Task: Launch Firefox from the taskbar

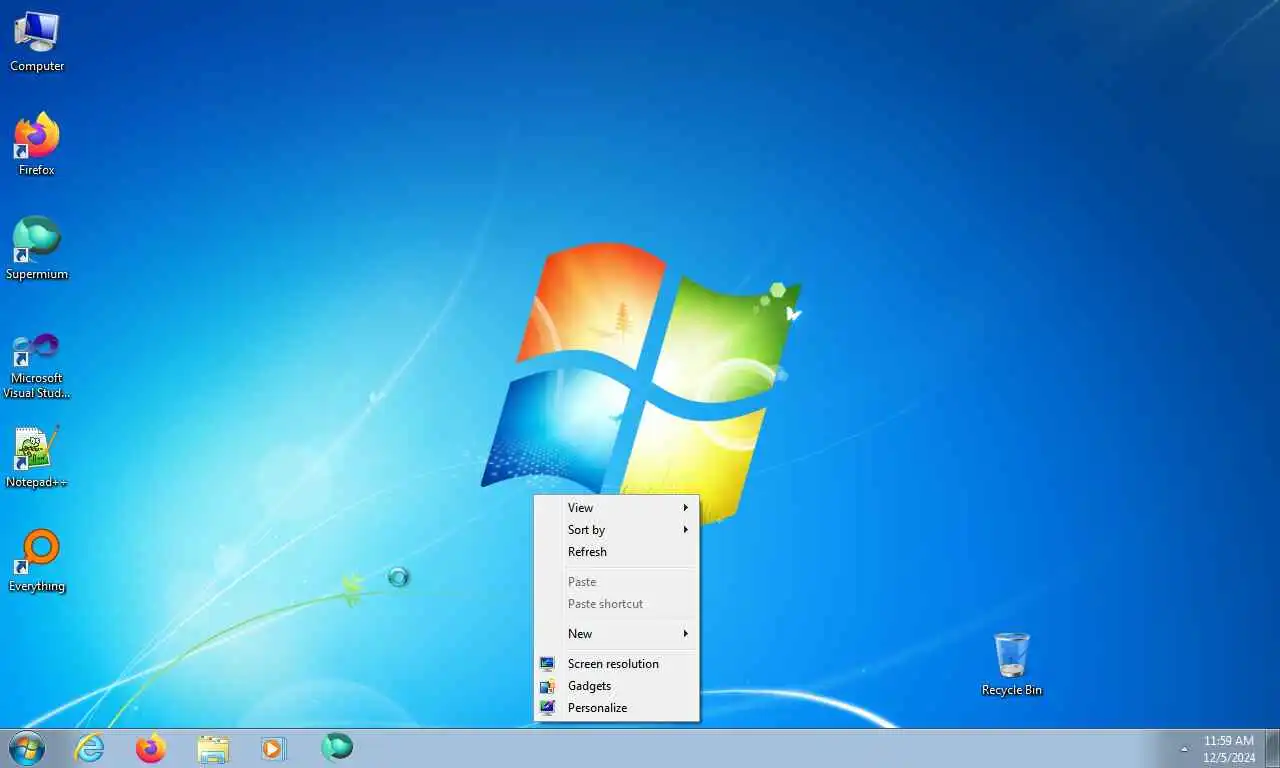Action: [151, 748]
